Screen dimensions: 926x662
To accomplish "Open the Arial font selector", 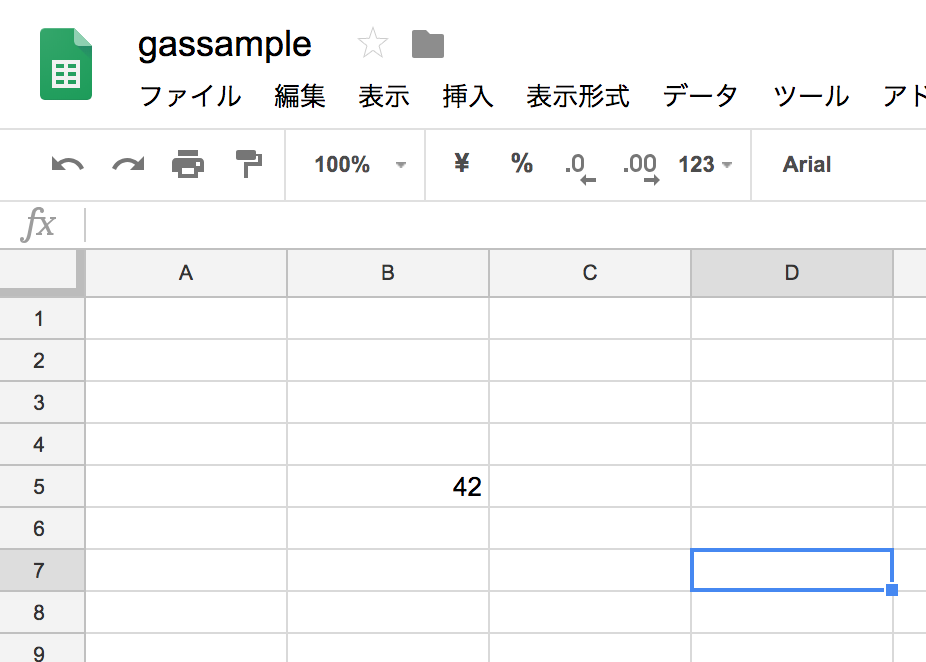I will pos(806,165).
